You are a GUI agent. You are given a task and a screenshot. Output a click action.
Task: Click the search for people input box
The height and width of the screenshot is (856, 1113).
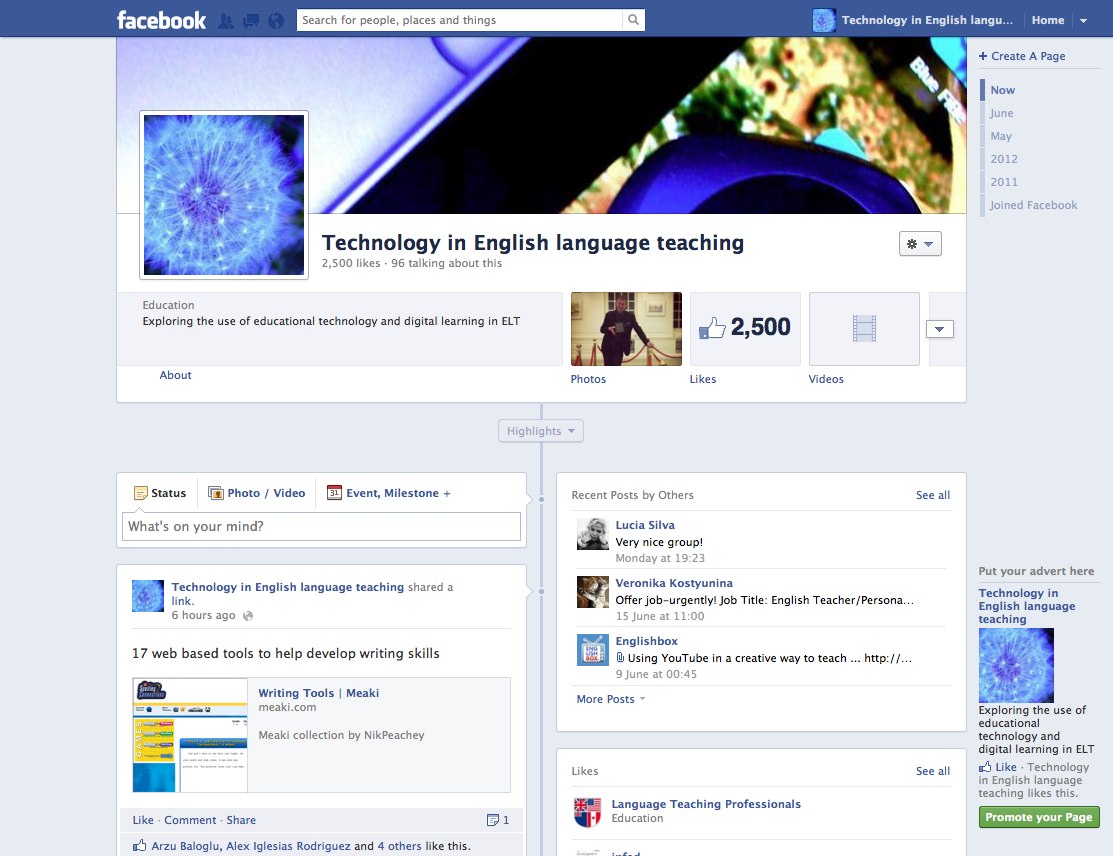[459, 20]
